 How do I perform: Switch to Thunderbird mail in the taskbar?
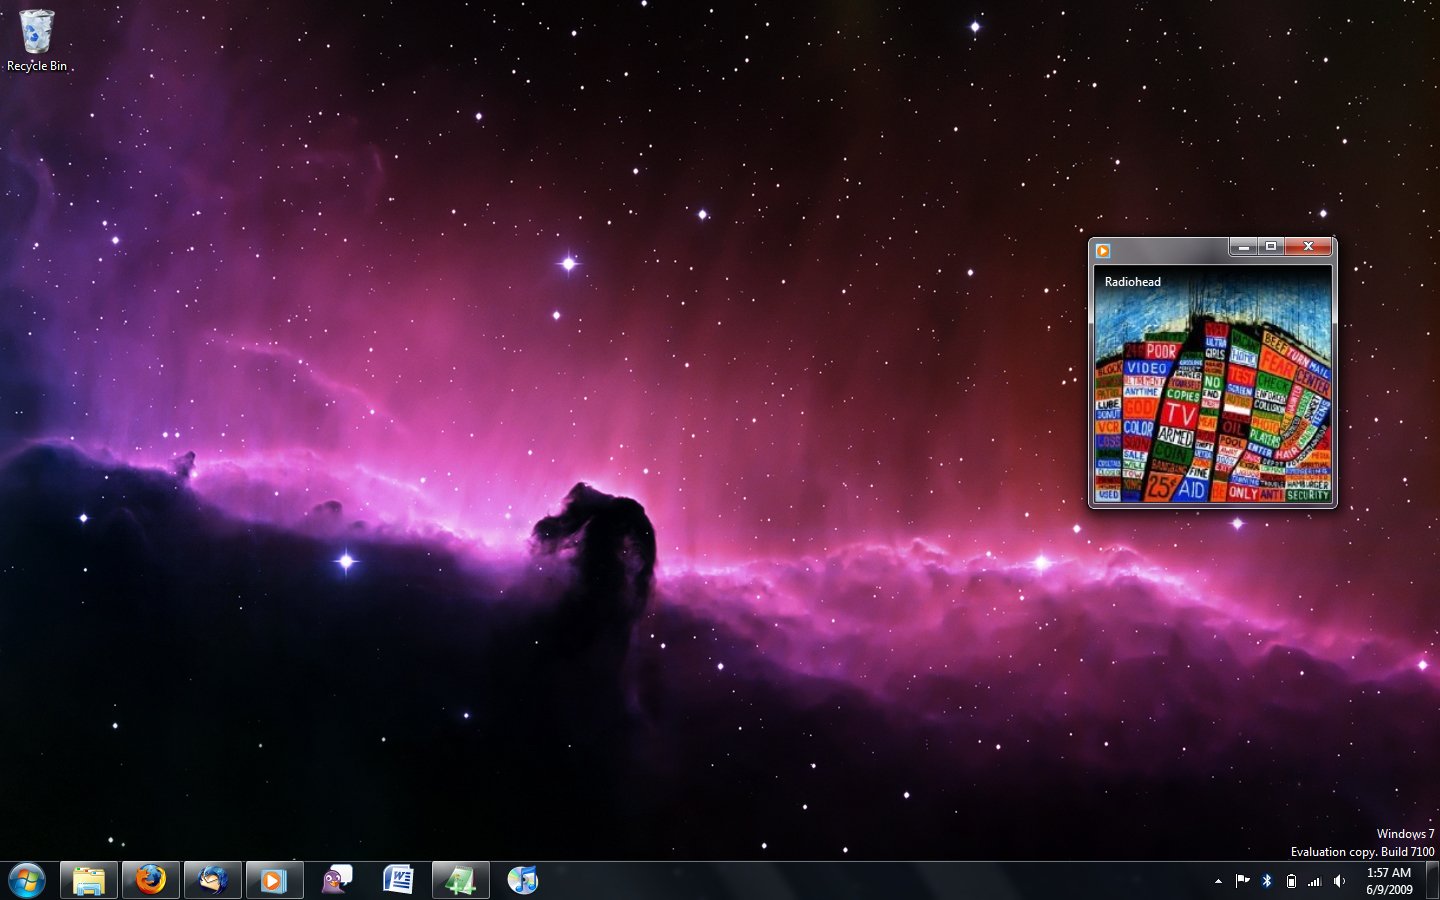(212, 881)
